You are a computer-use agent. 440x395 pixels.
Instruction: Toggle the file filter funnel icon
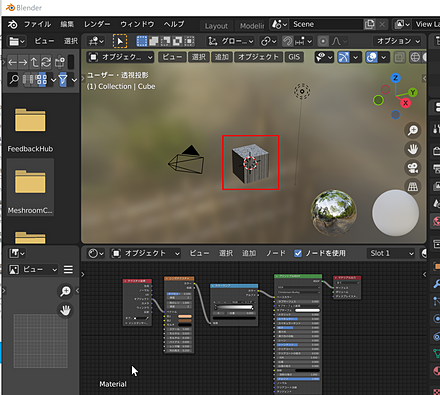point(63,79)
